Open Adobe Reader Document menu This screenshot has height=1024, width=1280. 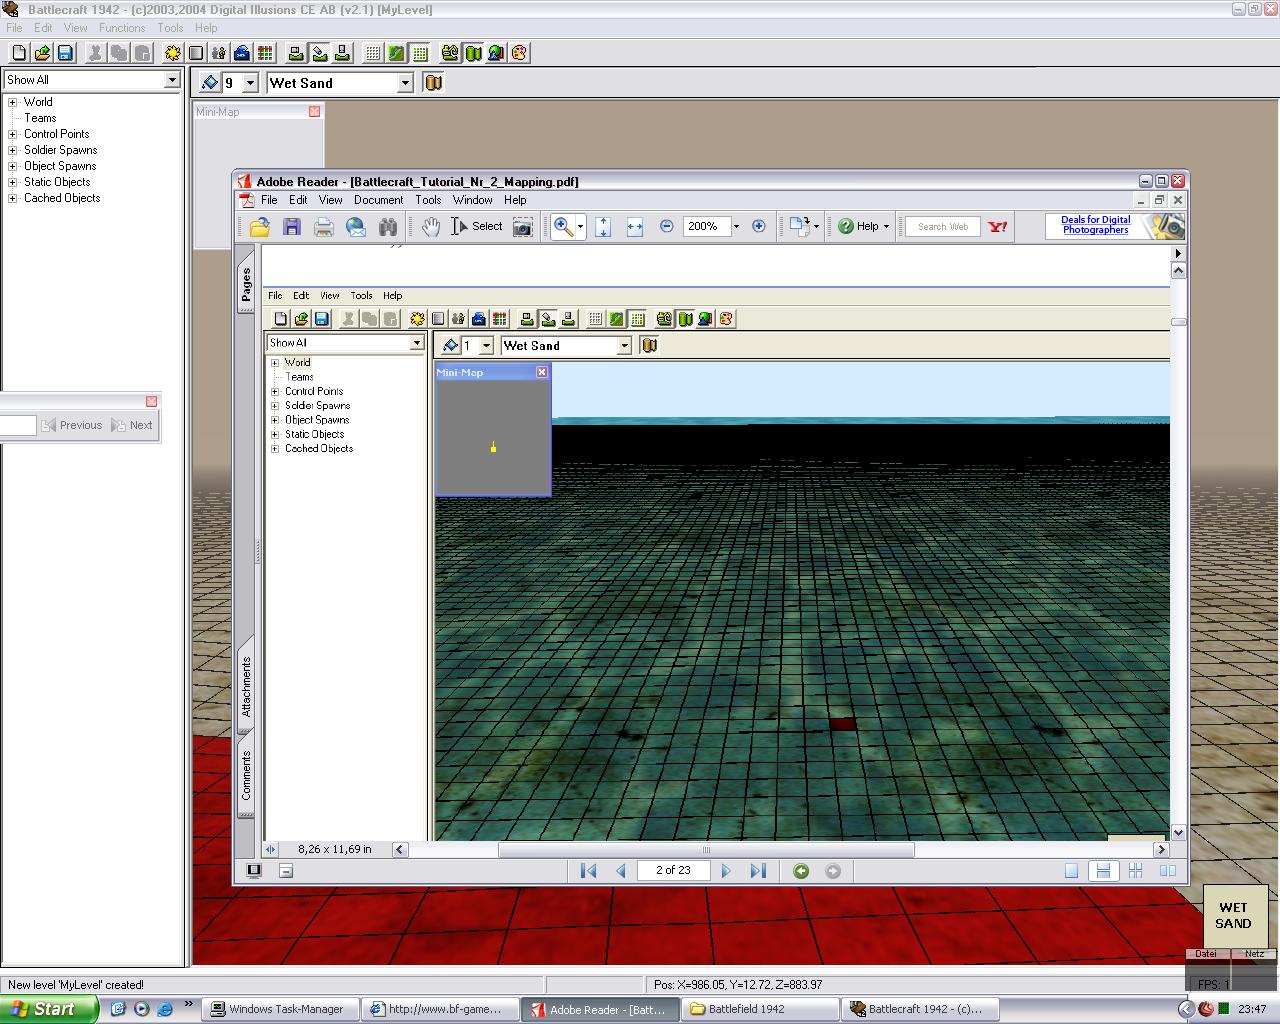[378, 200]
